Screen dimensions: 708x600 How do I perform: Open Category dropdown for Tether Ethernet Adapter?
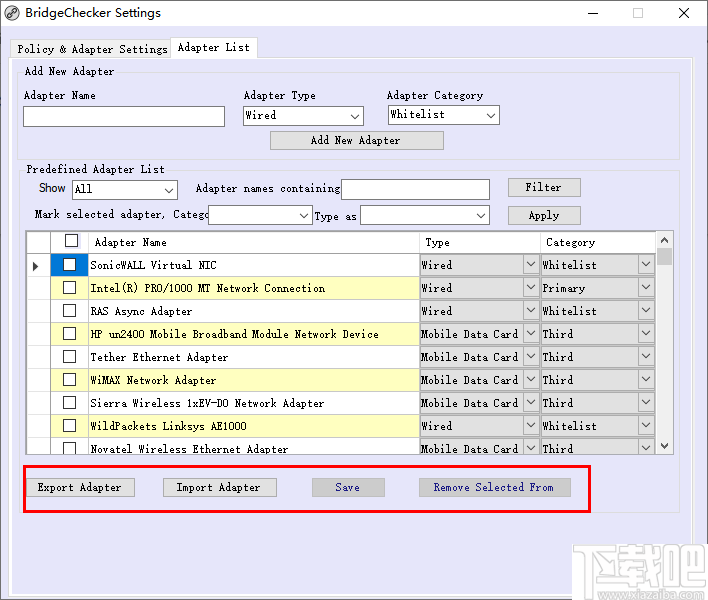tap(646, 357)
